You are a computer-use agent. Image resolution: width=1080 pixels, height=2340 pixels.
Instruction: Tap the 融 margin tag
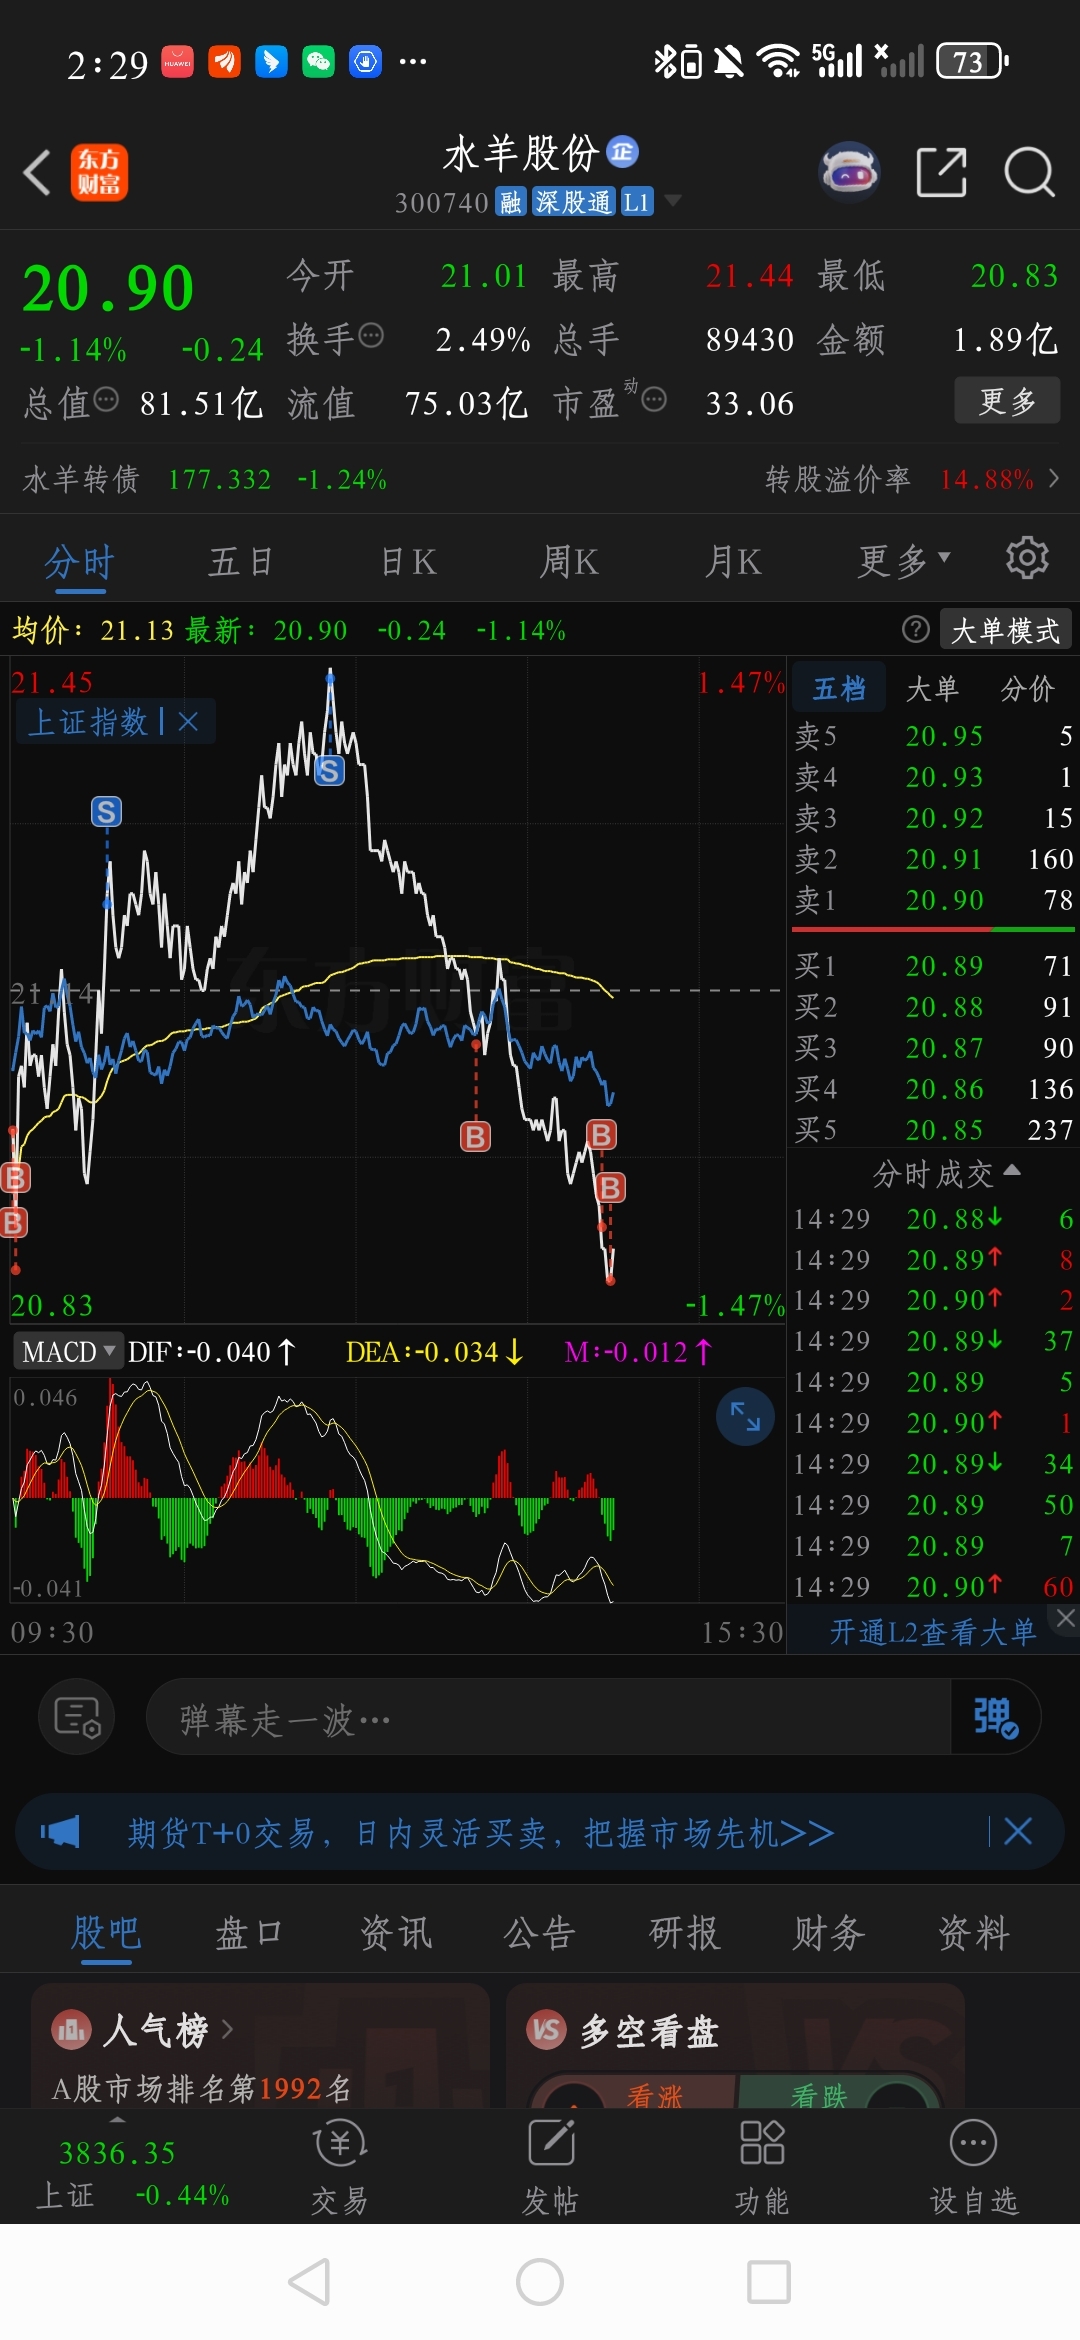pos(511,203)
